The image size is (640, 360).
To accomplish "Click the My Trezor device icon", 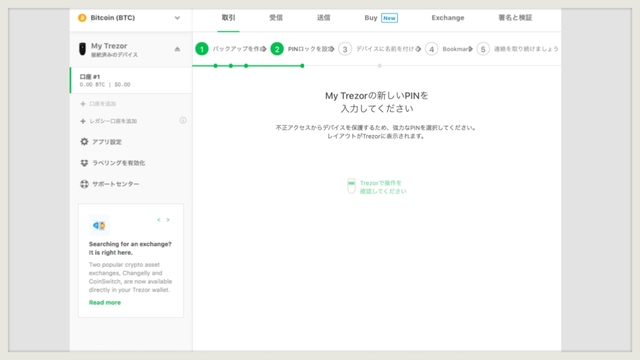I will (82, 49).
